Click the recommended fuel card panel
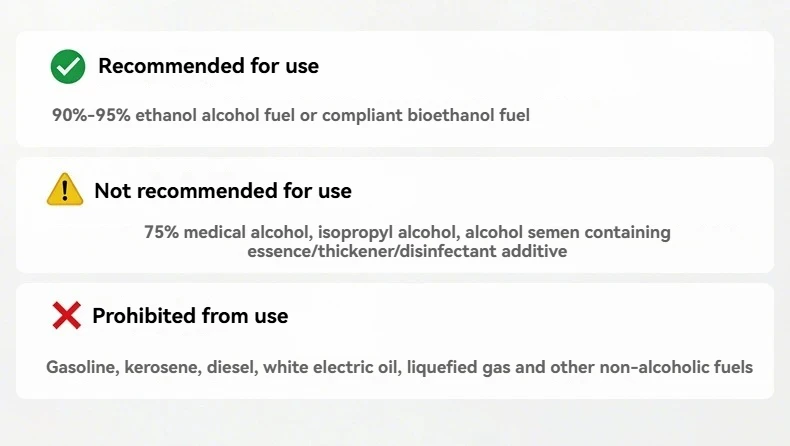Screen dimensions: 790x446 click(x=395, y=89)
